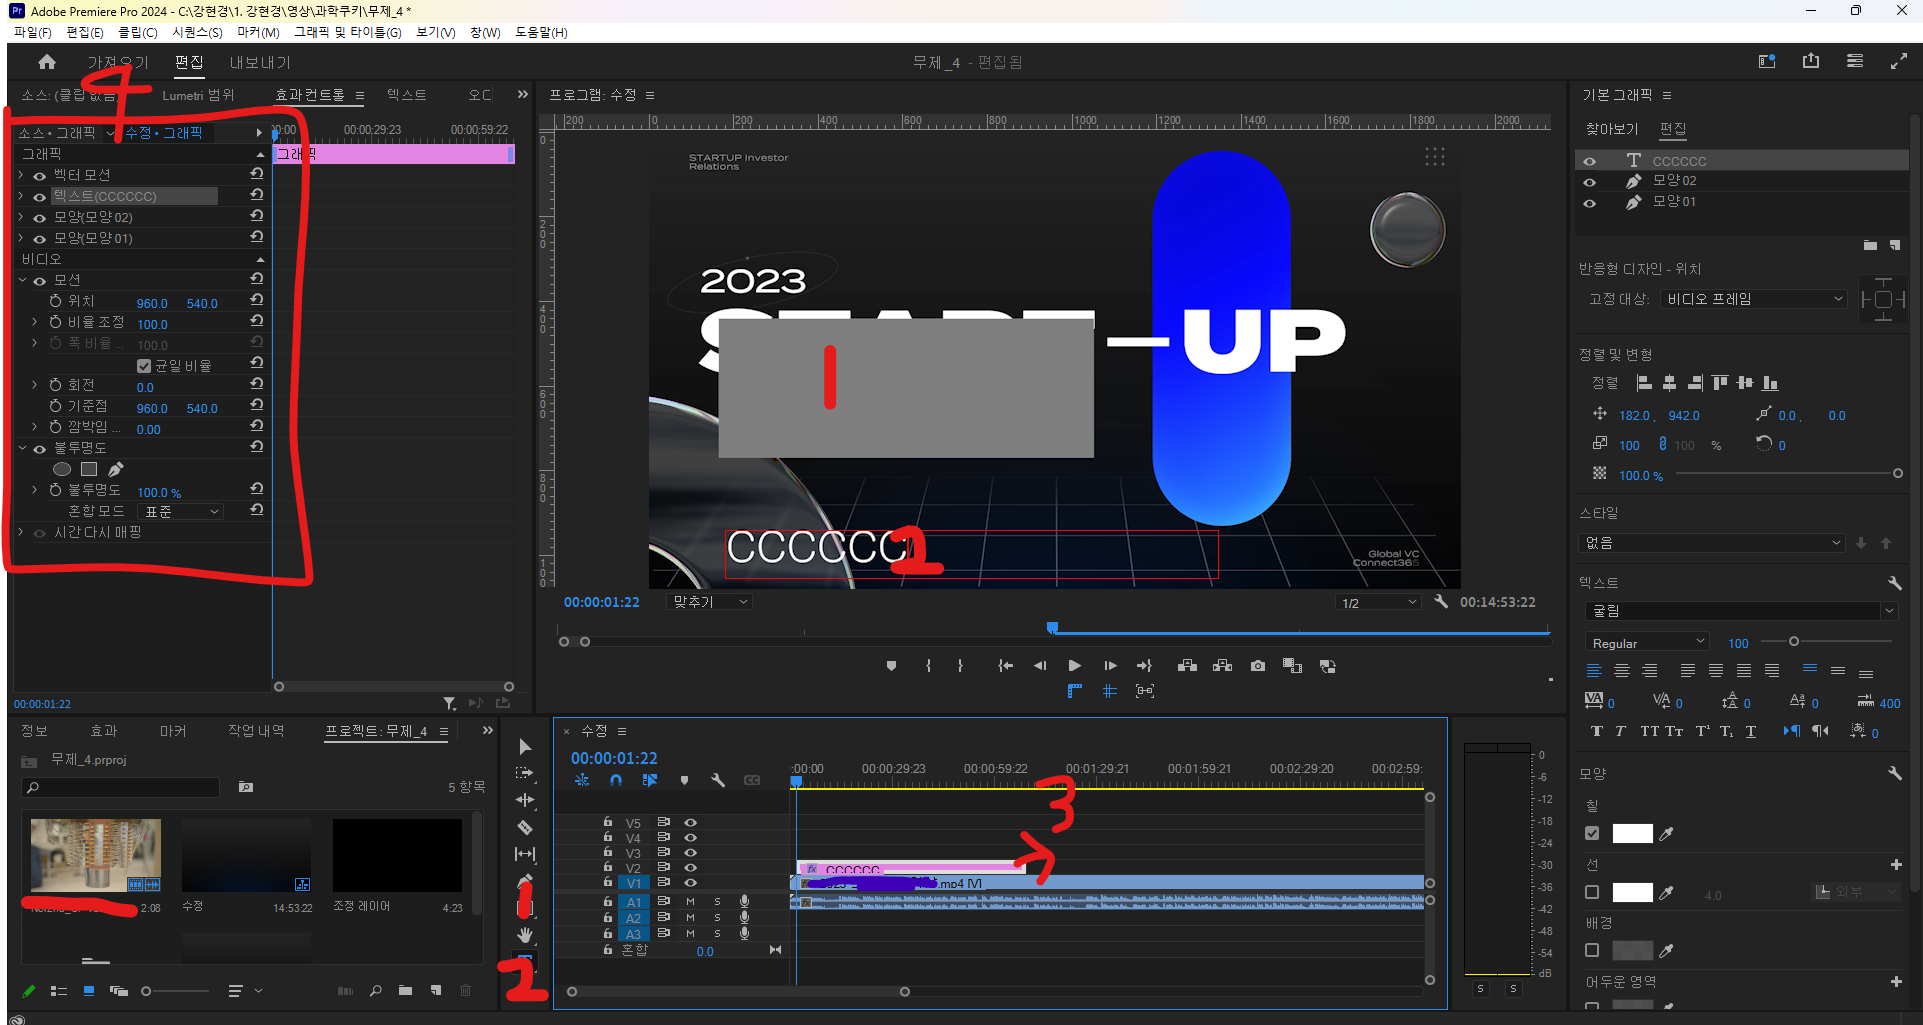Toggle timeline snap magnet icon
The width and height of the screenshot is (1923, 1025).
pyautogui.click(x=616, y=780)
